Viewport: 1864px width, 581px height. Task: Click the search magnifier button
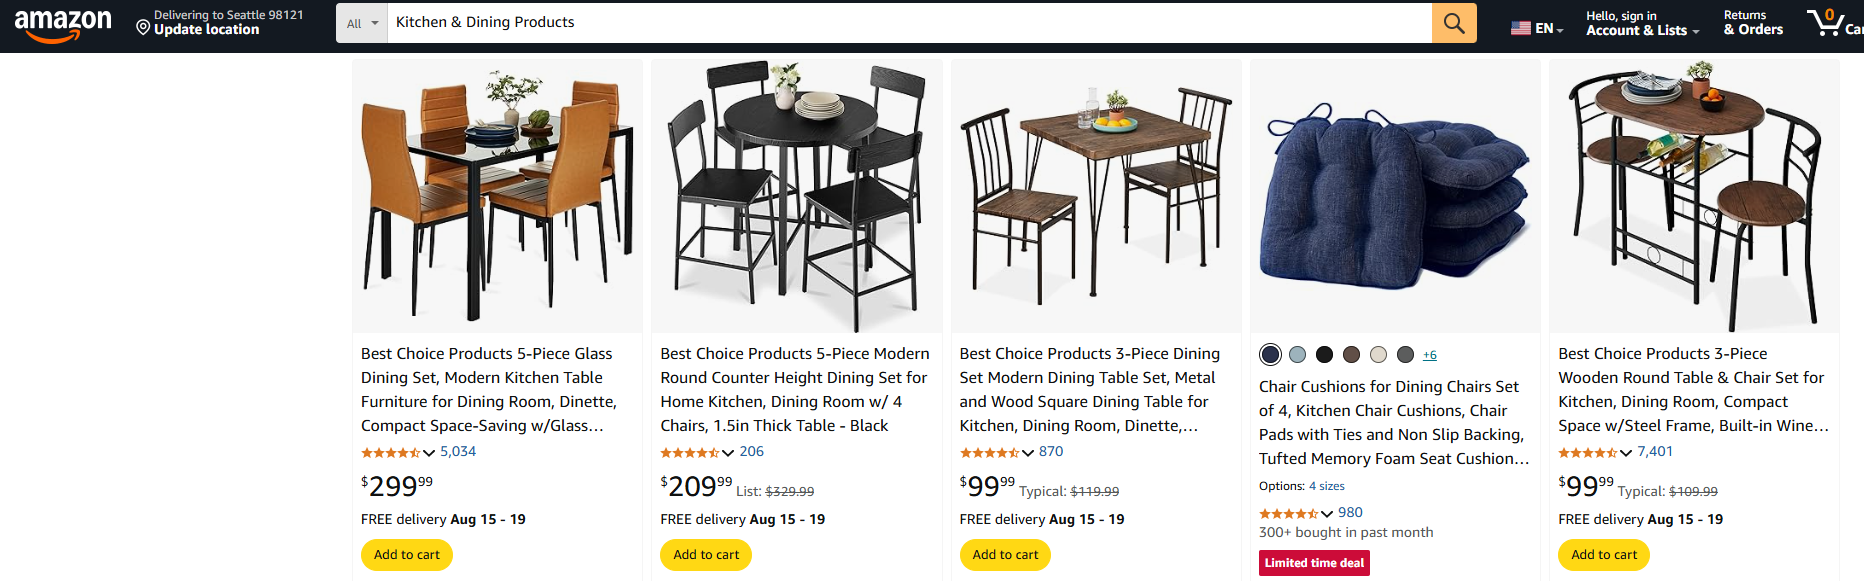1453,22
